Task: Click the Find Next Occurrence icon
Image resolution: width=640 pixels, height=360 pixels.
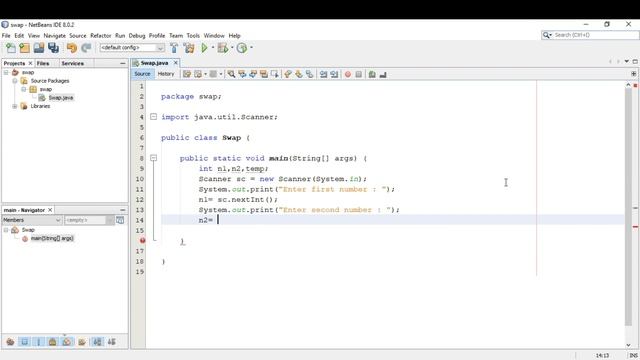Action: coord(253,74)
